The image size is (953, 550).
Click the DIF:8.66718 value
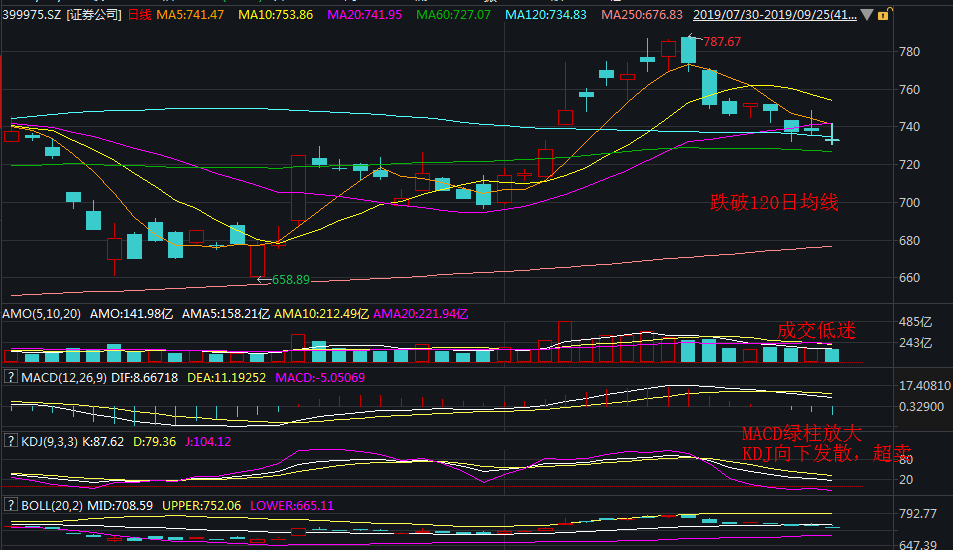tap(145, 377)
